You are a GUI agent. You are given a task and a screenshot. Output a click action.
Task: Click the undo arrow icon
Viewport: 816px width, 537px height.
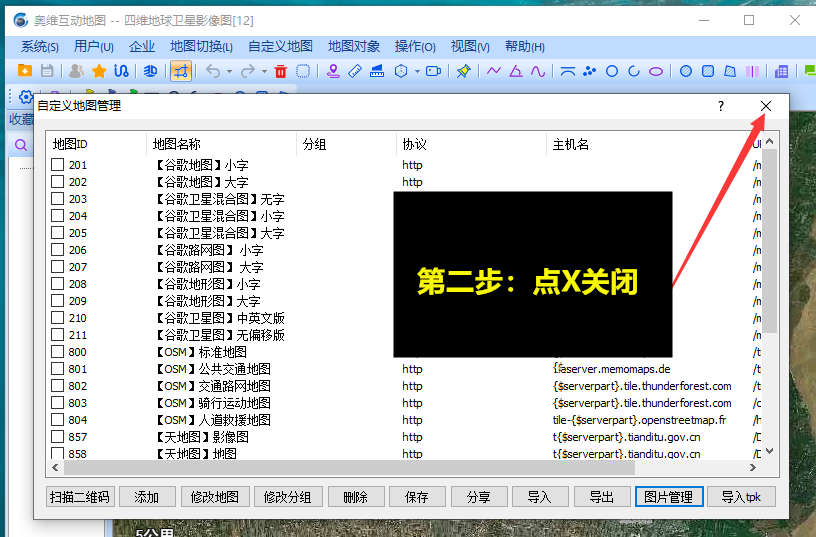point(212,71)
